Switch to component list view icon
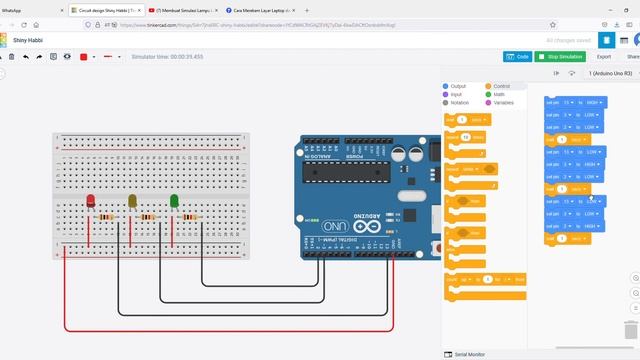 pos(624,40)
